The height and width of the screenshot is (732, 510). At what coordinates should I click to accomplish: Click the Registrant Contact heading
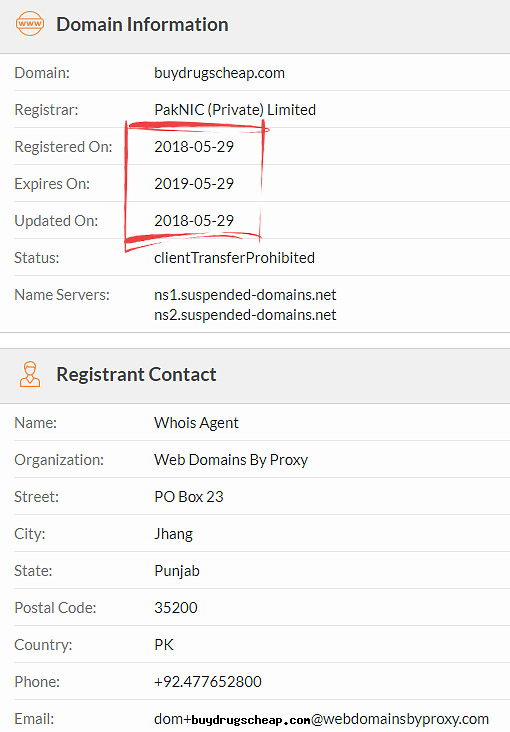(136, 374)
